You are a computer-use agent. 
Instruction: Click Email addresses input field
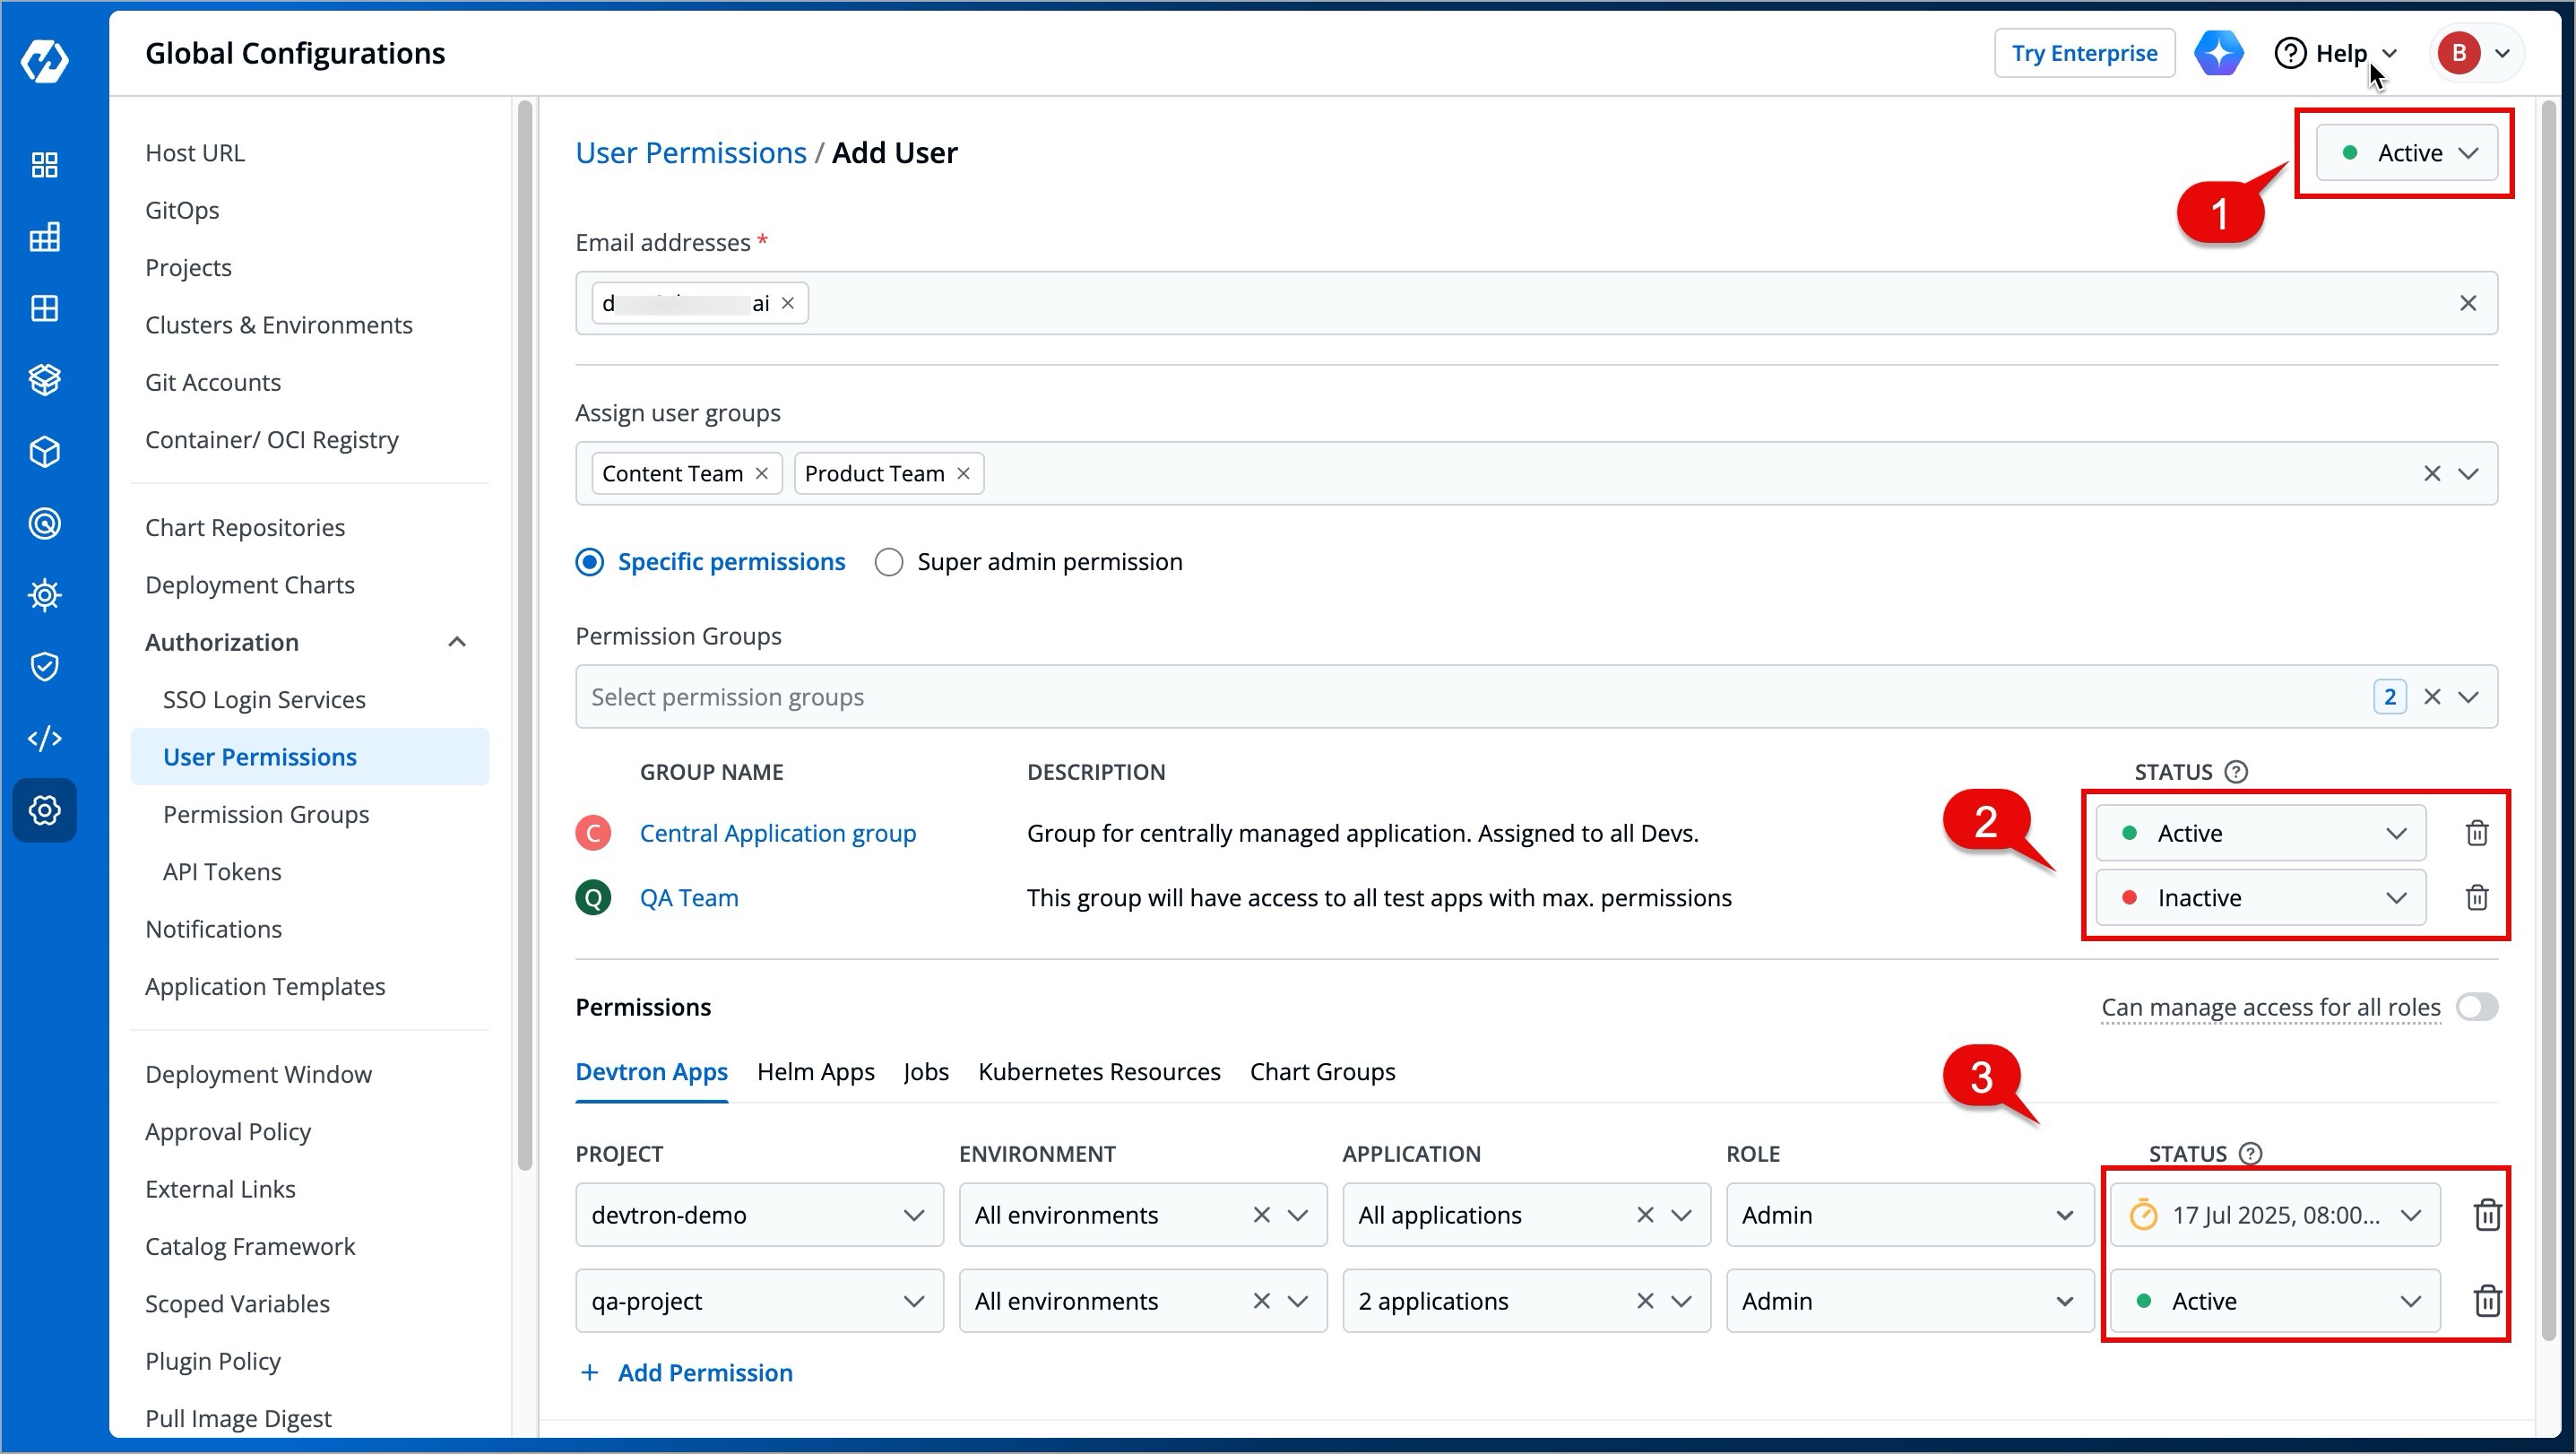1536,303
